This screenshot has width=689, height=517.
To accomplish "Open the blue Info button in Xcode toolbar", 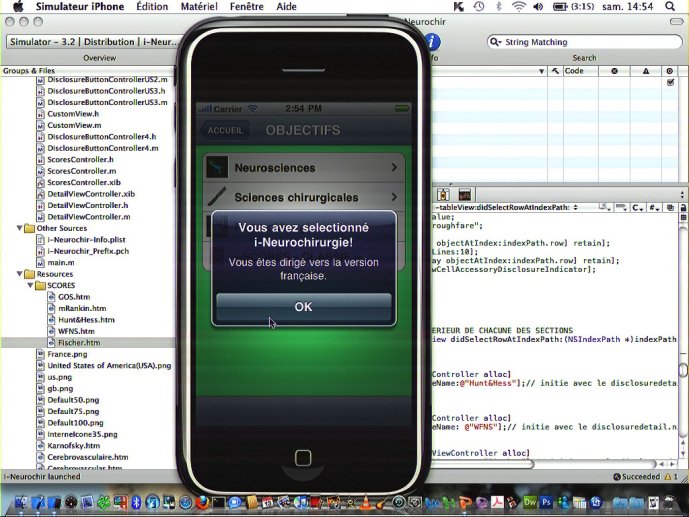I will (x=433, y=42).
